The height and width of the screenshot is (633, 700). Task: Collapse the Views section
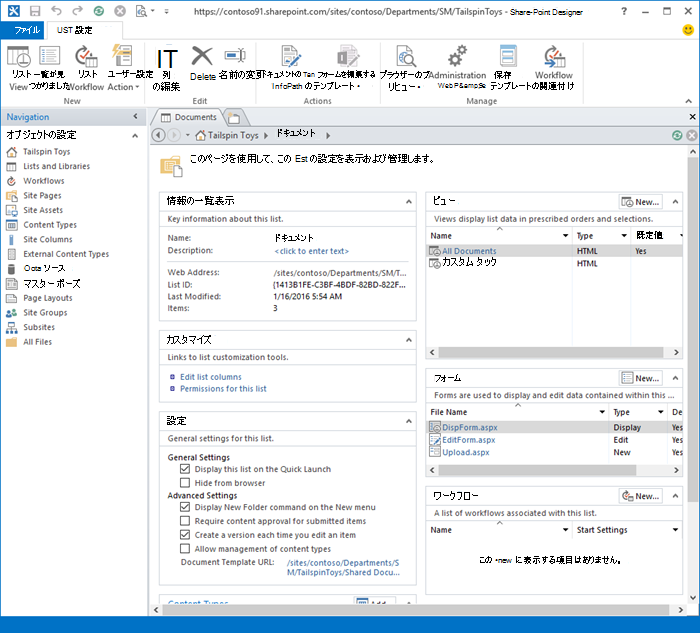(x=675, y=202)
